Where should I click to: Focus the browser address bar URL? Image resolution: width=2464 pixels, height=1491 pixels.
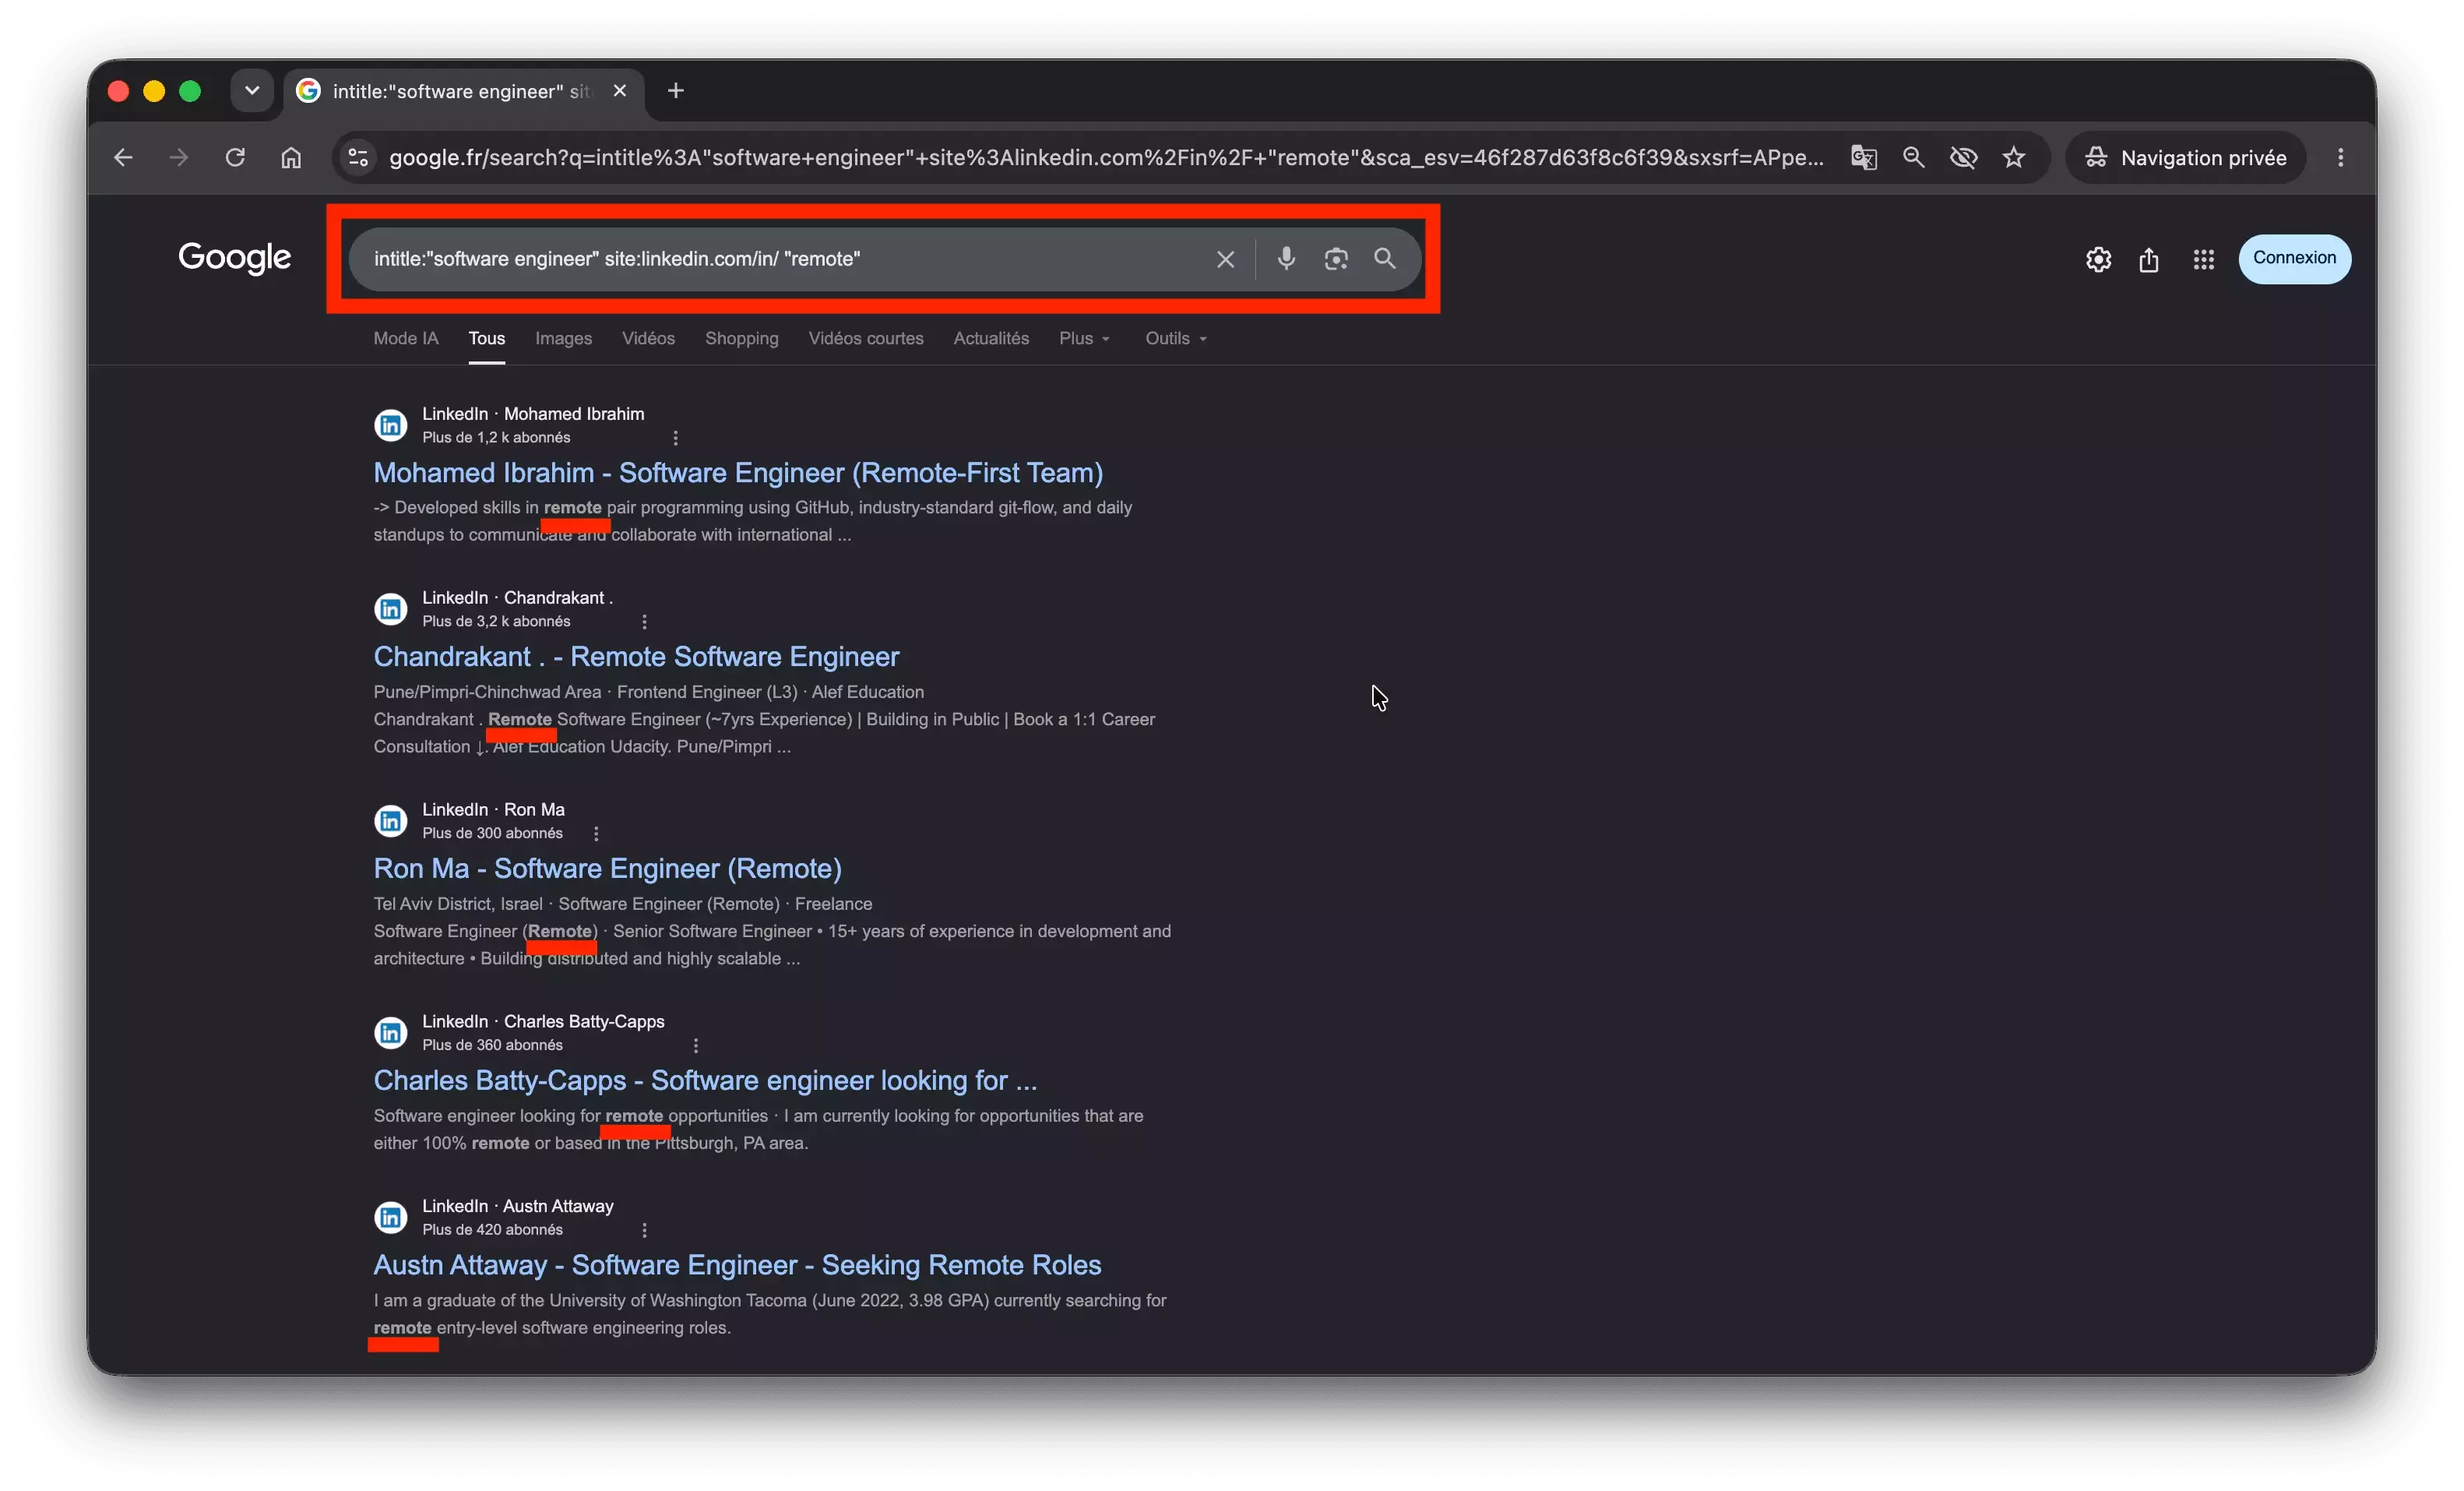[1105, 158]
